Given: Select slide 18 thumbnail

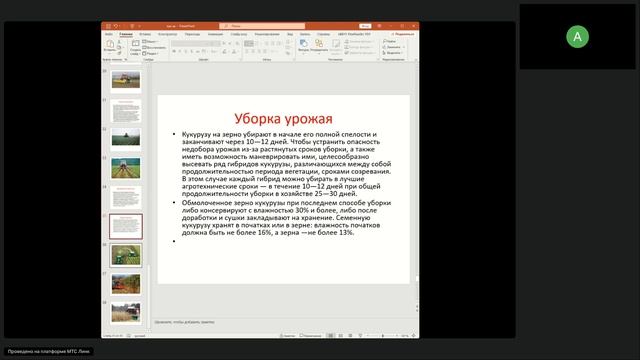Looking at the screenshot, I should (x=126, y=313).
